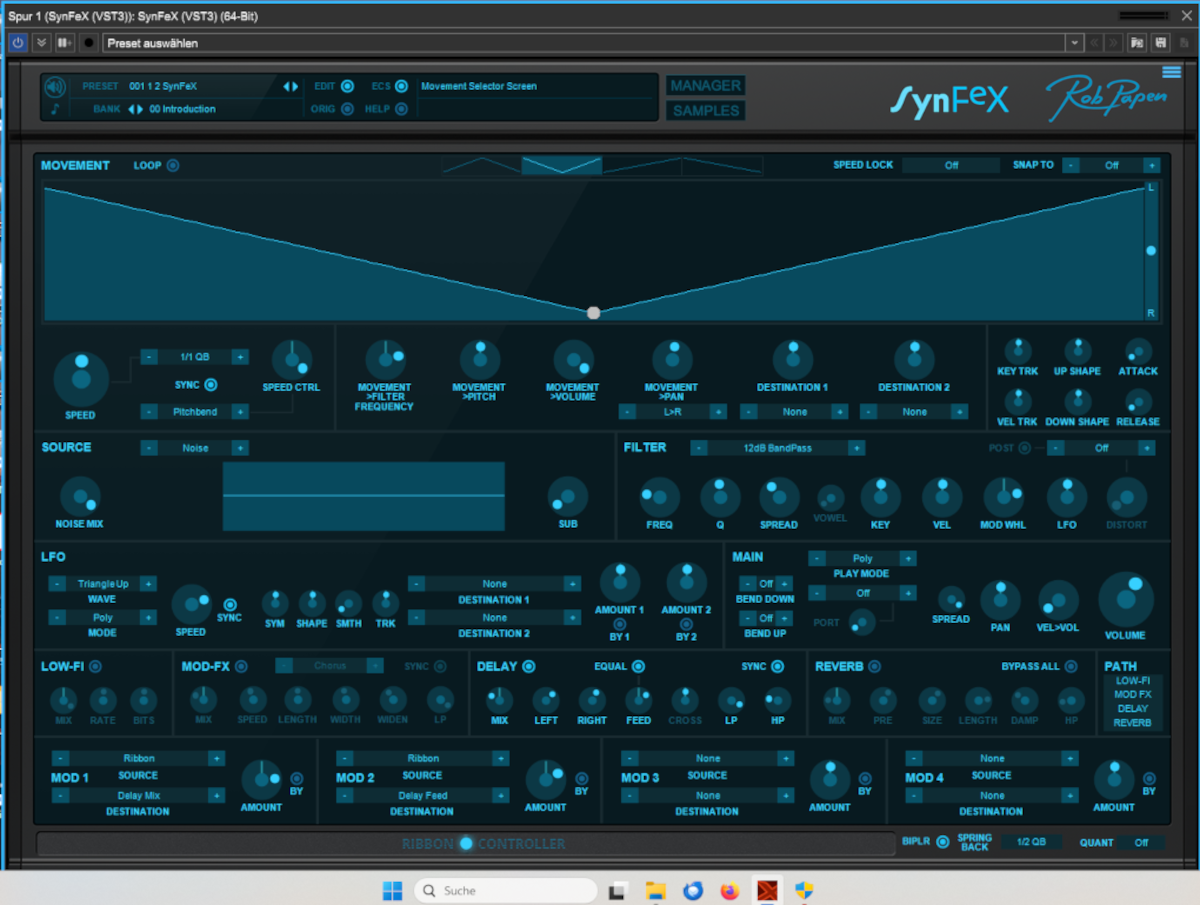
Task: Open Task View from the taskbar
Action: pos(618,890)
